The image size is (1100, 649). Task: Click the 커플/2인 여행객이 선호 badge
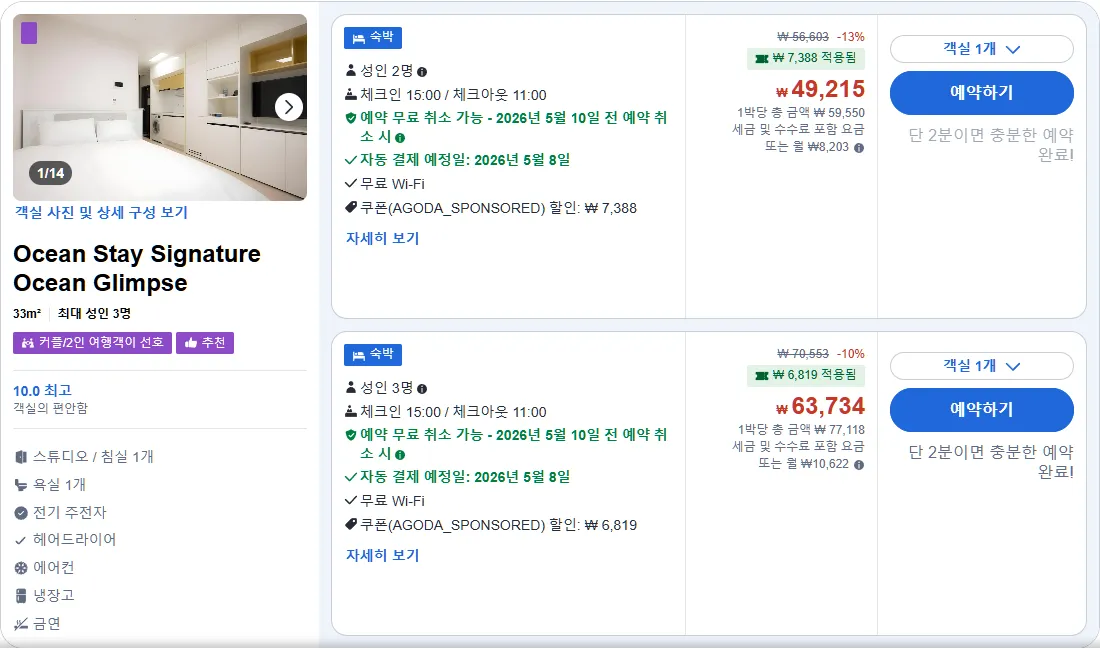point(93,343)
